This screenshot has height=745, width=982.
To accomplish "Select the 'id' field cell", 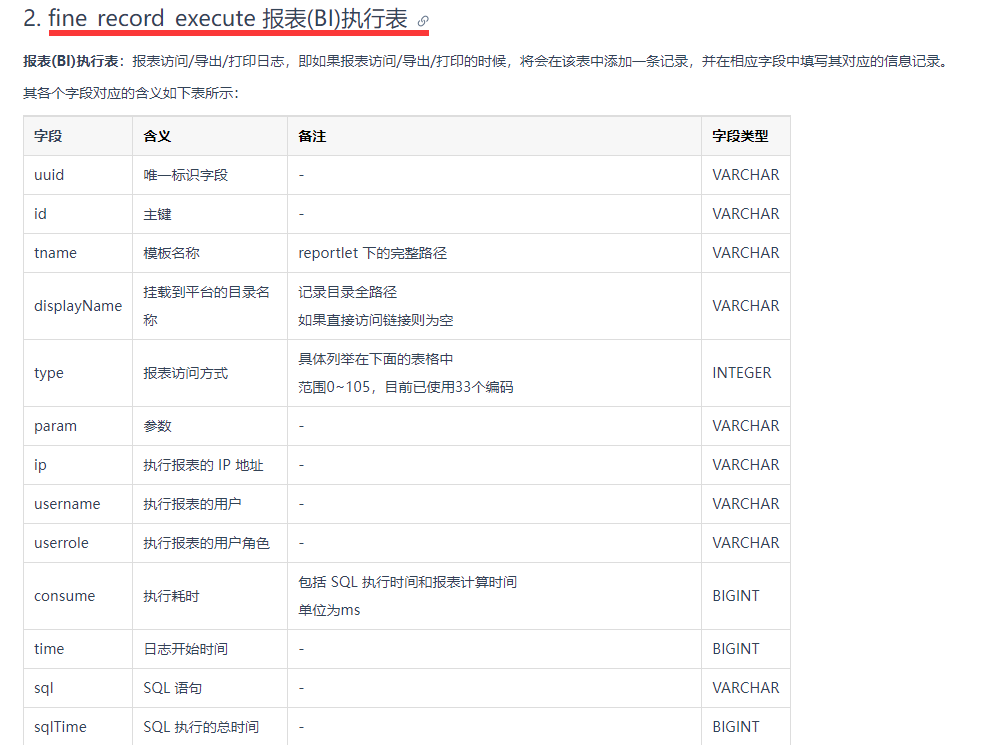I will (x=78, y=214).
